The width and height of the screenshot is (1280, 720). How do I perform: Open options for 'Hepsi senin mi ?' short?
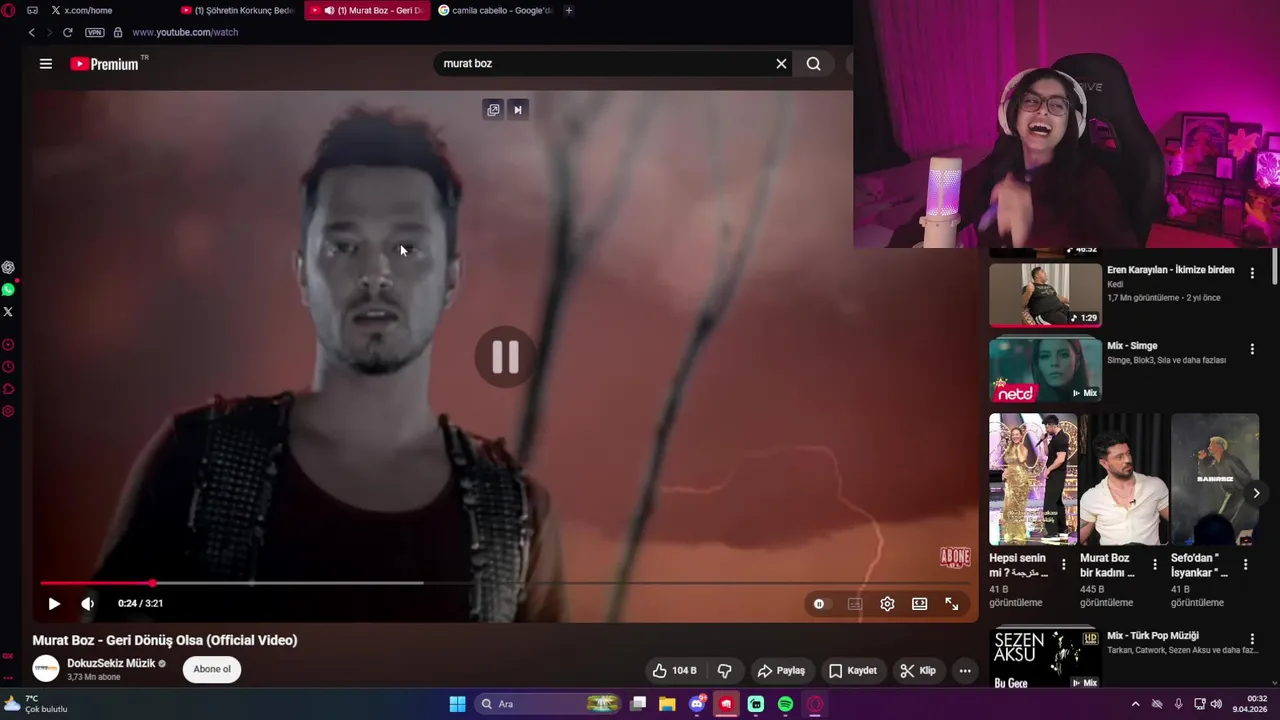coord(1063,565)
